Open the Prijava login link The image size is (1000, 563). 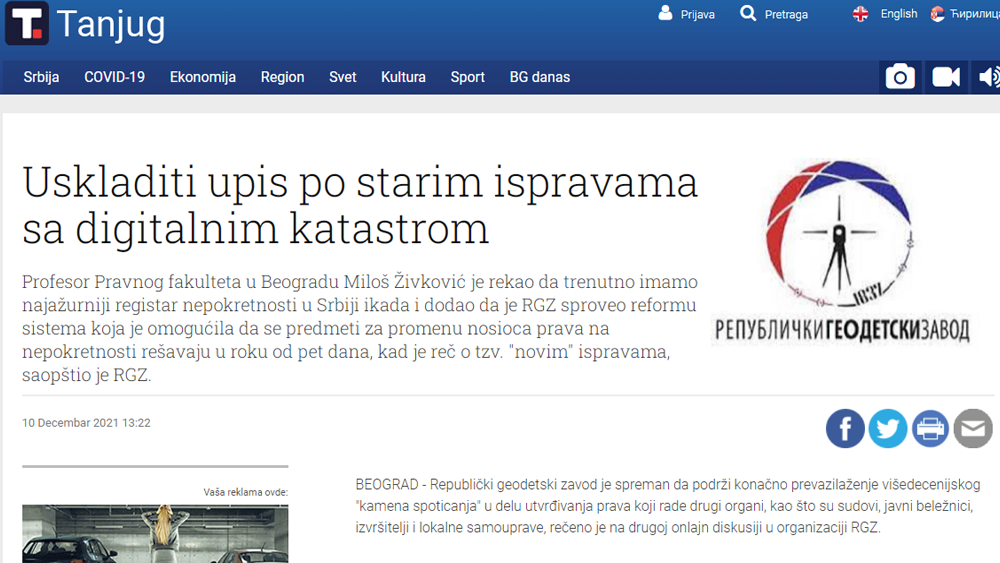tap(697, 15)
